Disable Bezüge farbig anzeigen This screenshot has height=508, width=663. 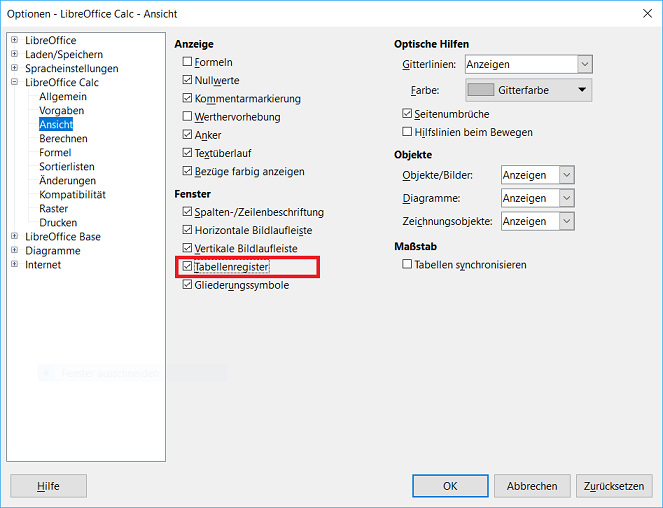pos(187,171)
